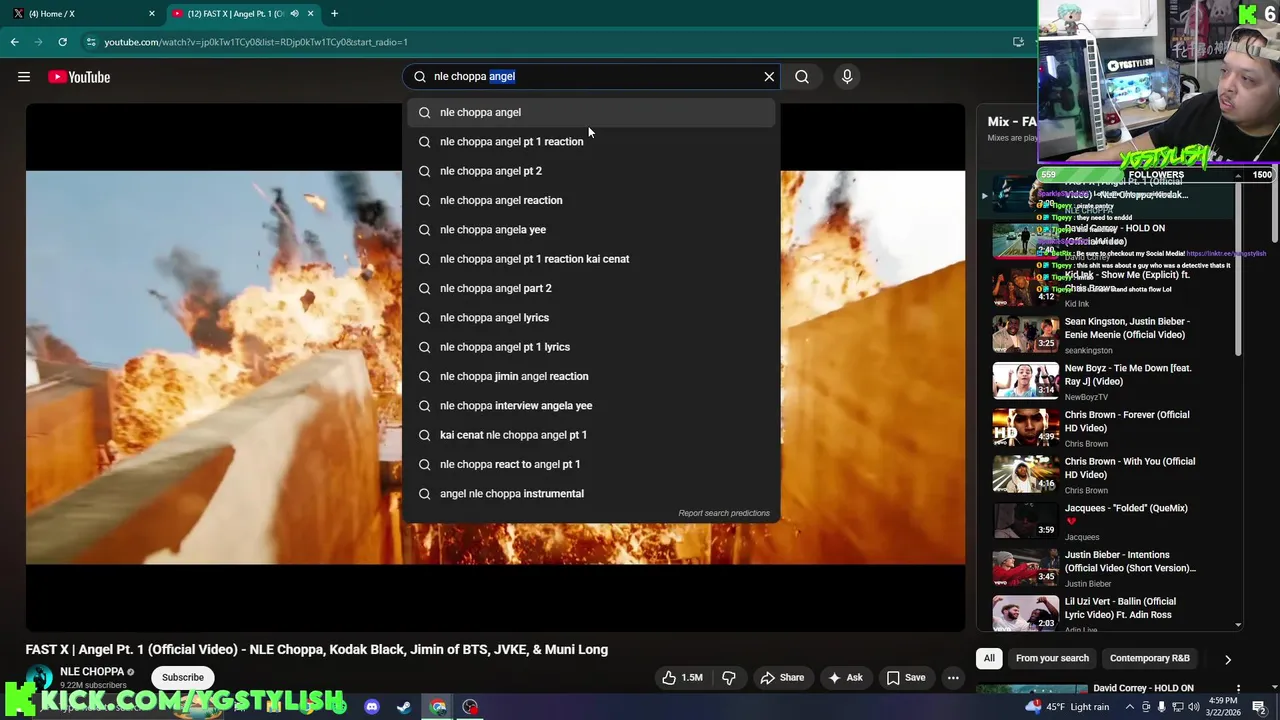Close the Home / X tab
This screenshot has width=1280, height=720.
tap(152, 13)
